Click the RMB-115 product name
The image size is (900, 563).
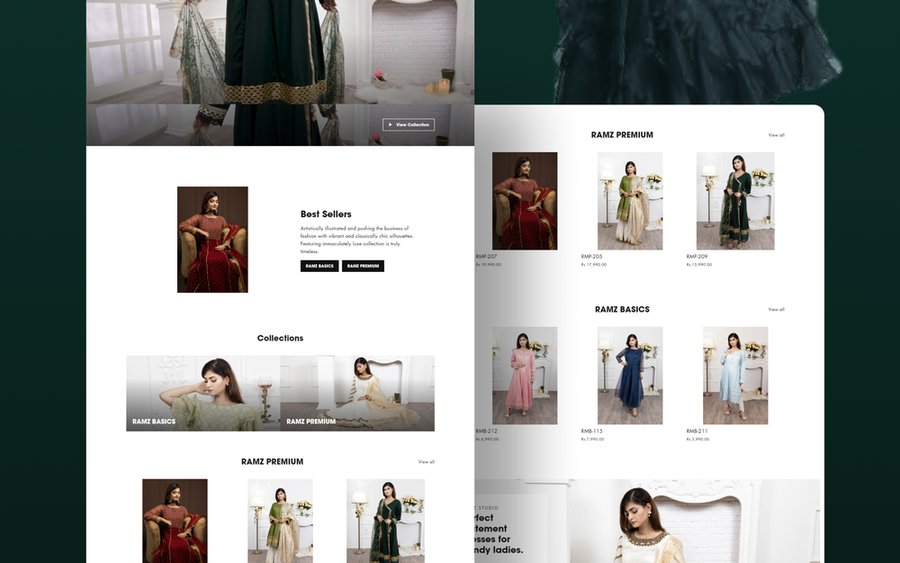tap(591, 431)
